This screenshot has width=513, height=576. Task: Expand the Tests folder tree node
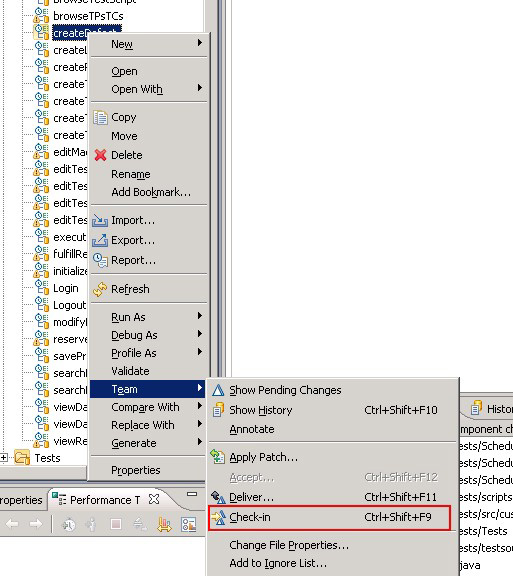(x=4, y=458)
